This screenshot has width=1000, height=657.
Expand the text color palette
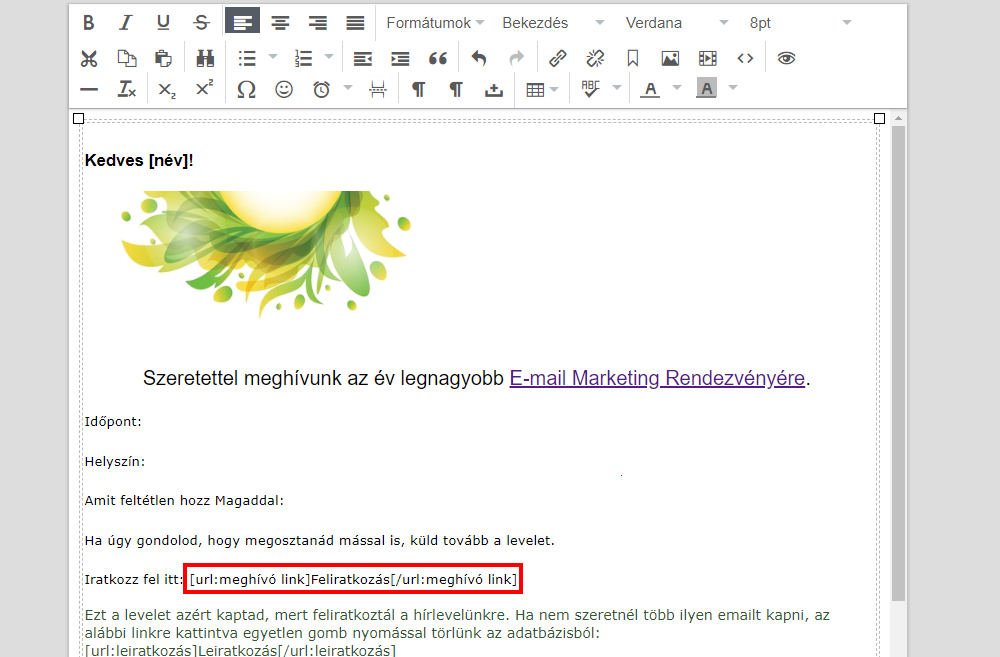[x=677, y=87]
